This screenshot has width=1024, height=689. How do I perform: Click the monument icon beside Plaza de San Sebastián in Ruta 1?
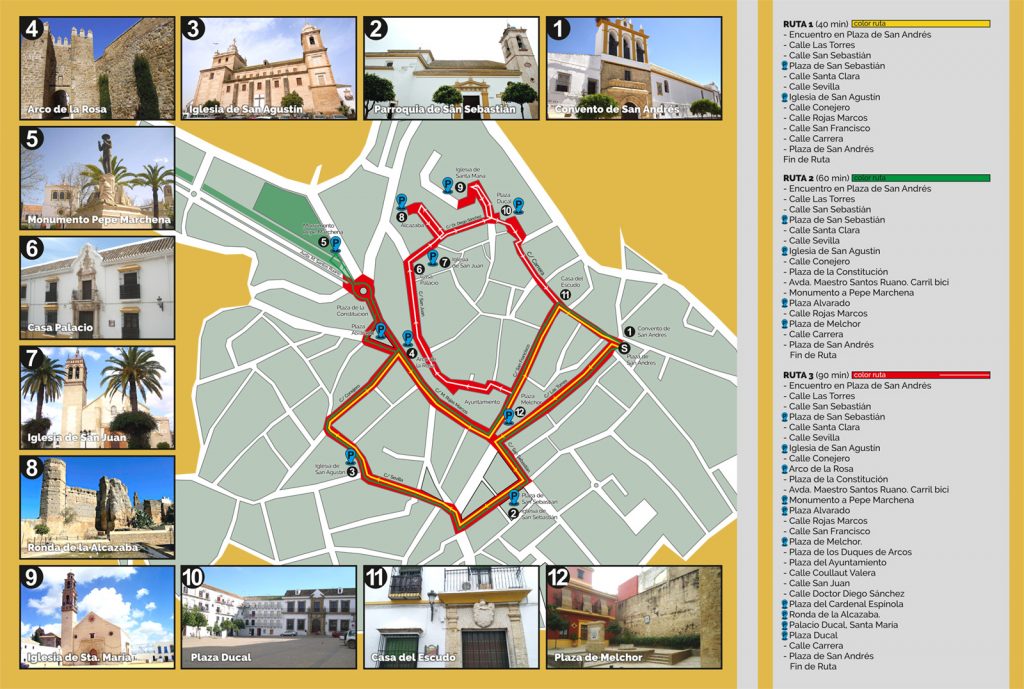[x=784, y=66]
